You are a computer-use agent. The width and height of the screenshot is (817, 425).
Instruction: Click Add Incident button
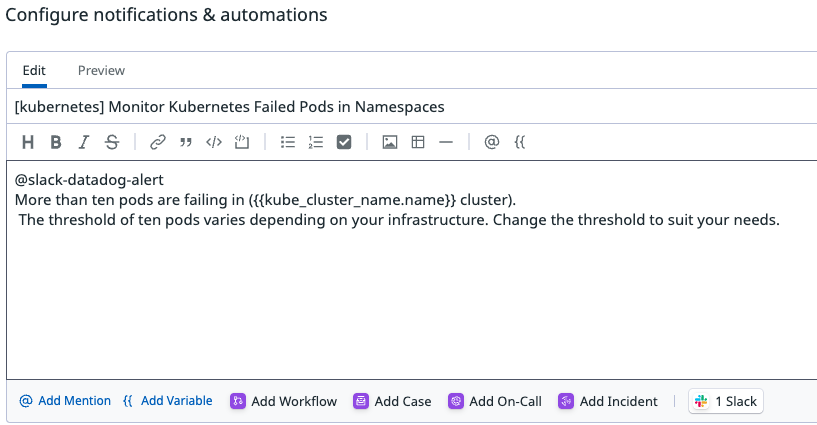point(608,402)
